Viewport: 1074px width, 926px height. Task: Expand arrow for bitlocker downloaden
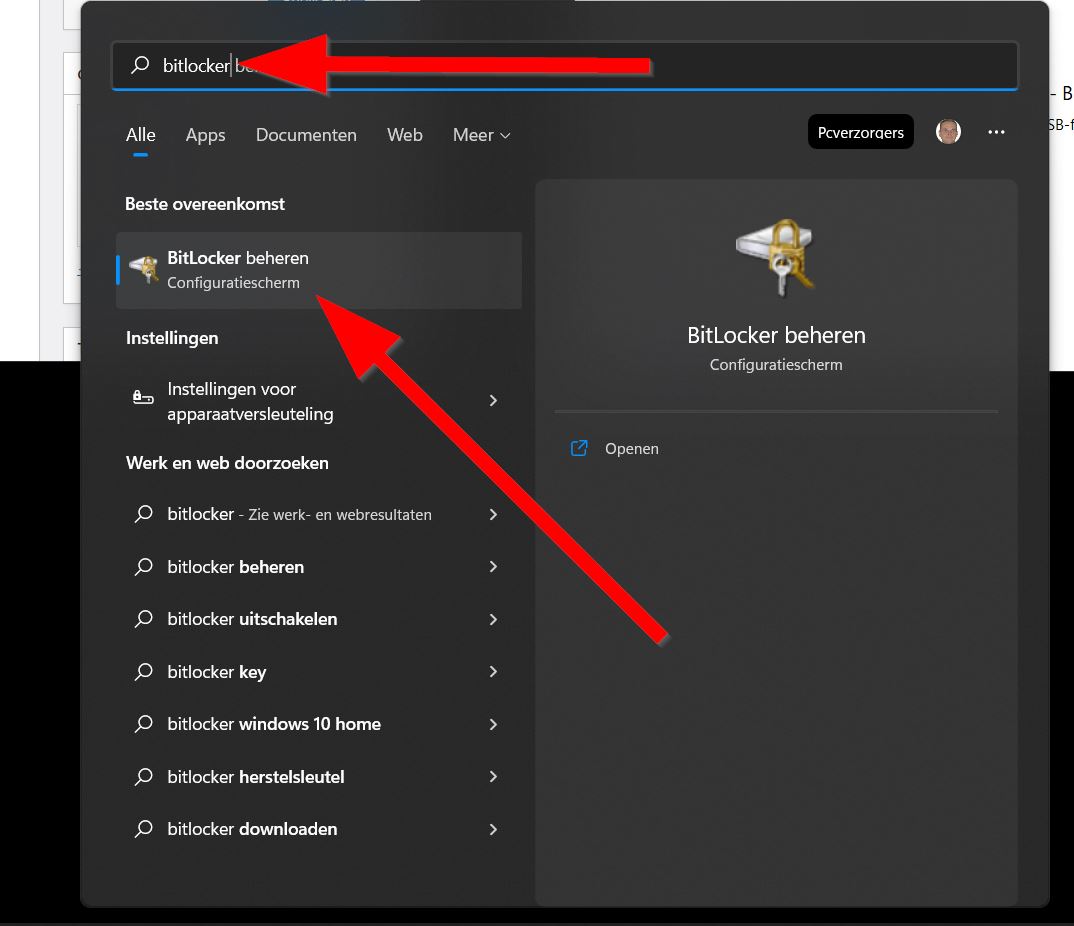tap(493, 829)
